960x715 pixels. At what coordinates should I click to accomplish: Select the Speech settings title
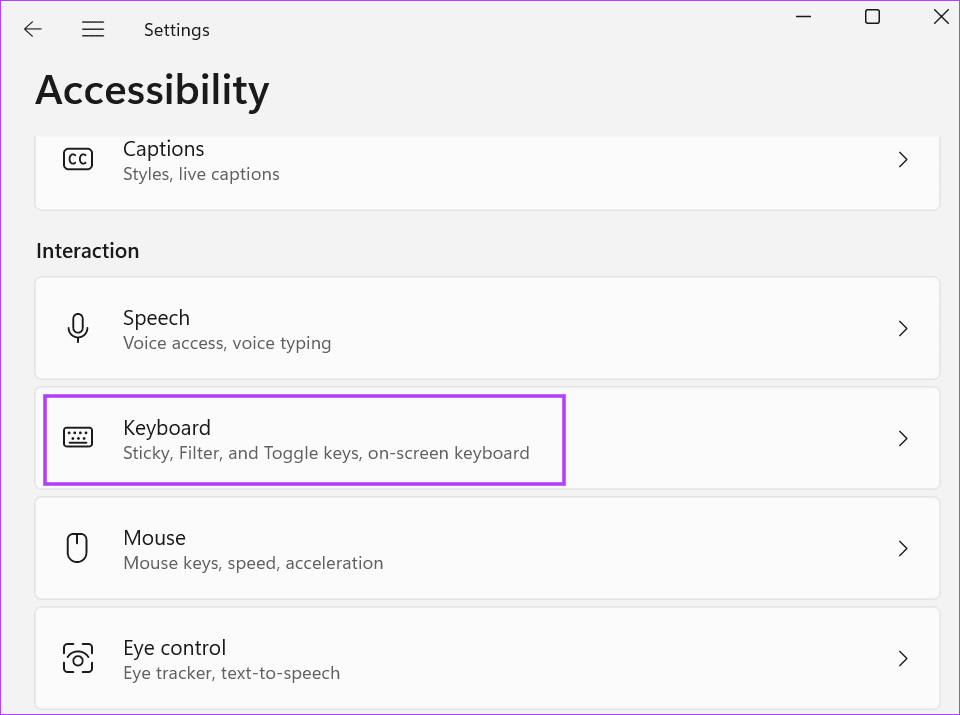pos(156,318)
